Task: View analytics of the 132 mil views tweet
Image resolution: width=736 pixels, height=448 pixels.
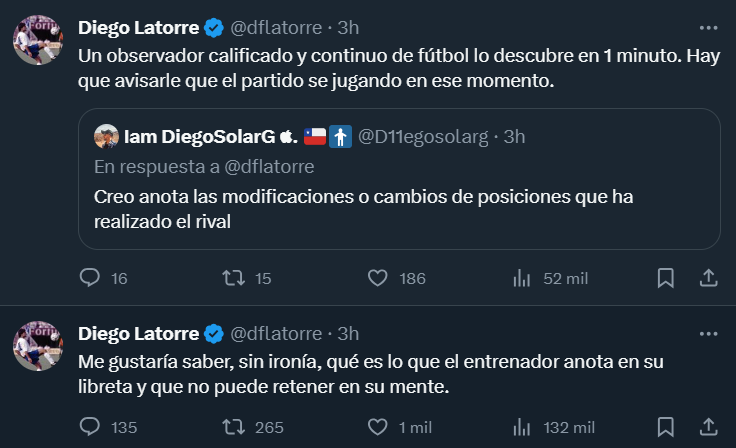Action: pos(521,427)
